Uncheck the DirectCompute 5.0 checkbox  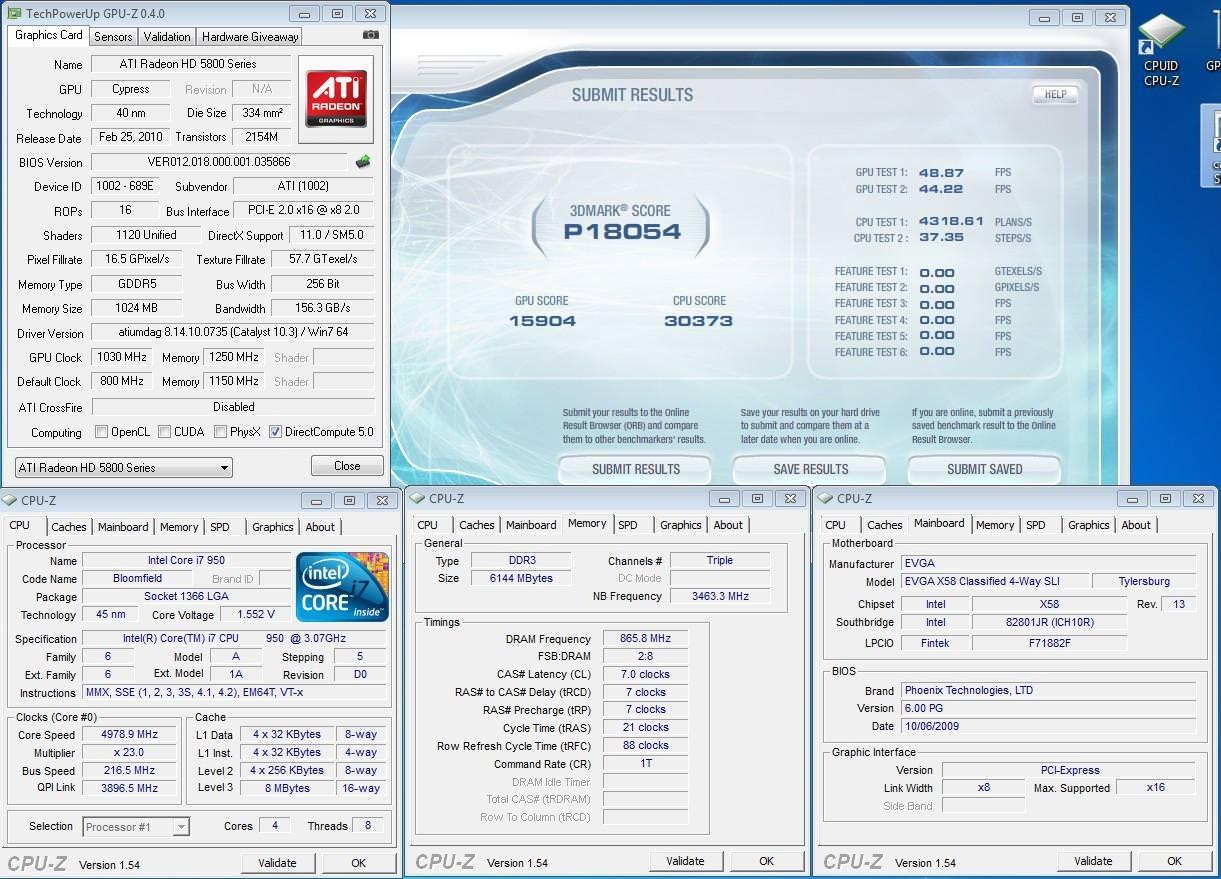[275, 432]
